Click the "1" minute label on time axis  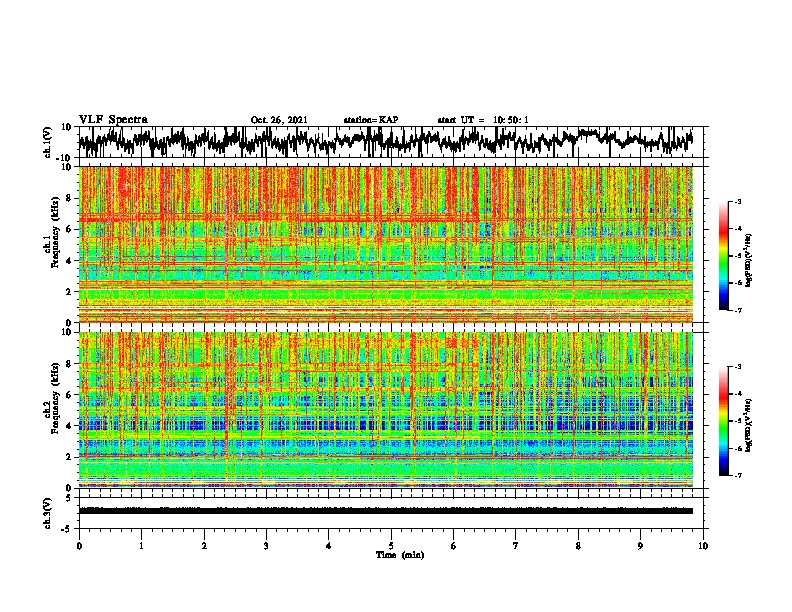coord(141,546)
